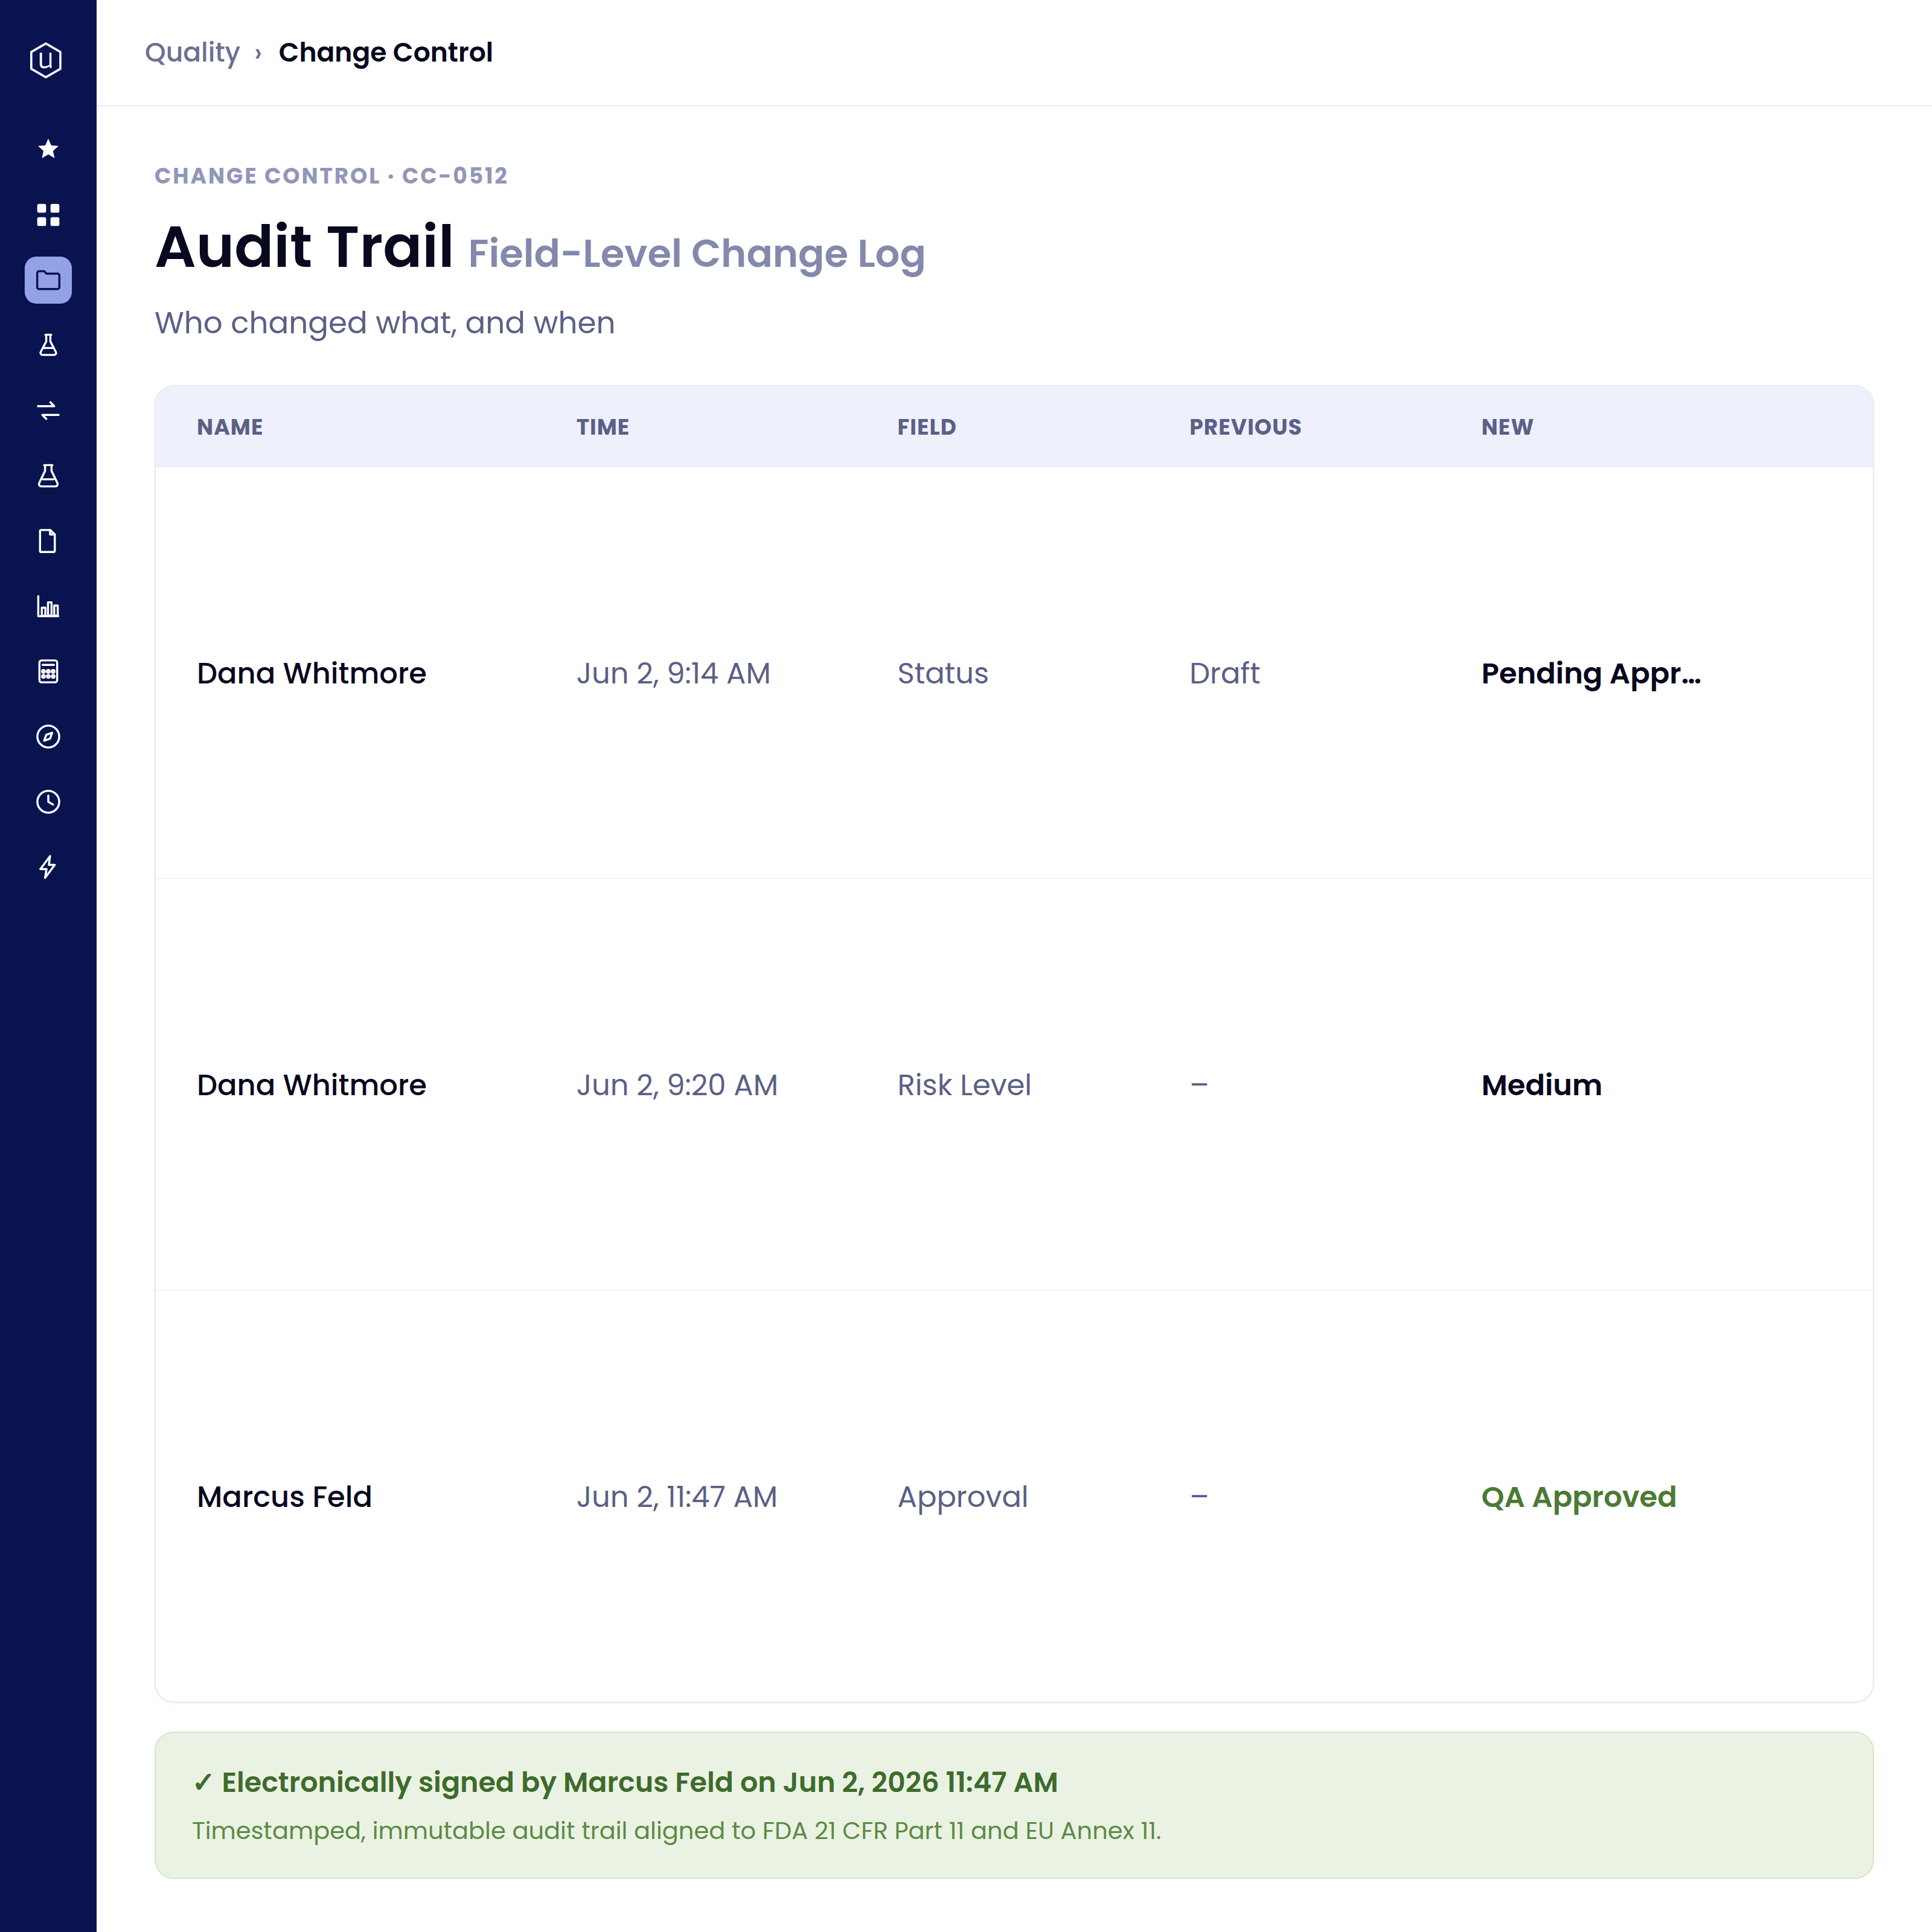The width and height of the screenshot is (1932, 1932).
Task: Open the swap arrows icon in the sidebar
Action: pyautogui.click(x=48, y=411)
